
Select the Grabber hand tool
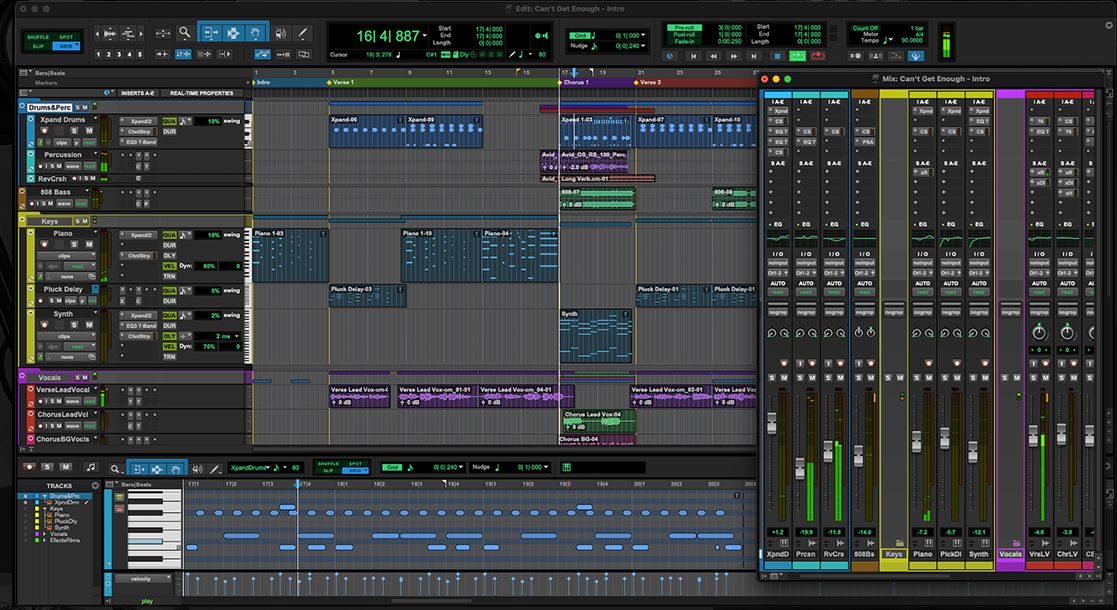coord(256,33)
